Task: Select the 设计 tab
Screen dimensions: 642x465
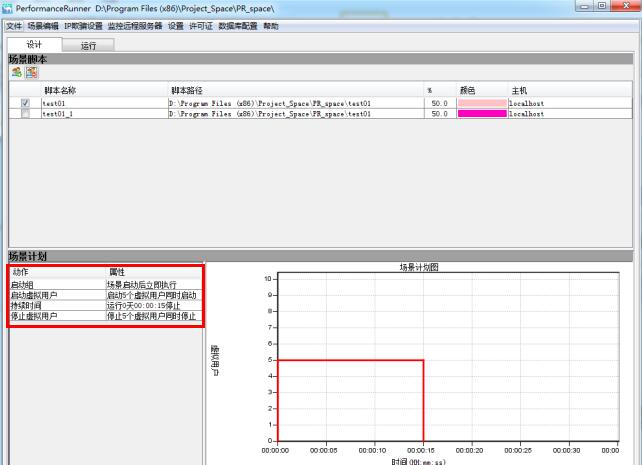Action: 34,45
